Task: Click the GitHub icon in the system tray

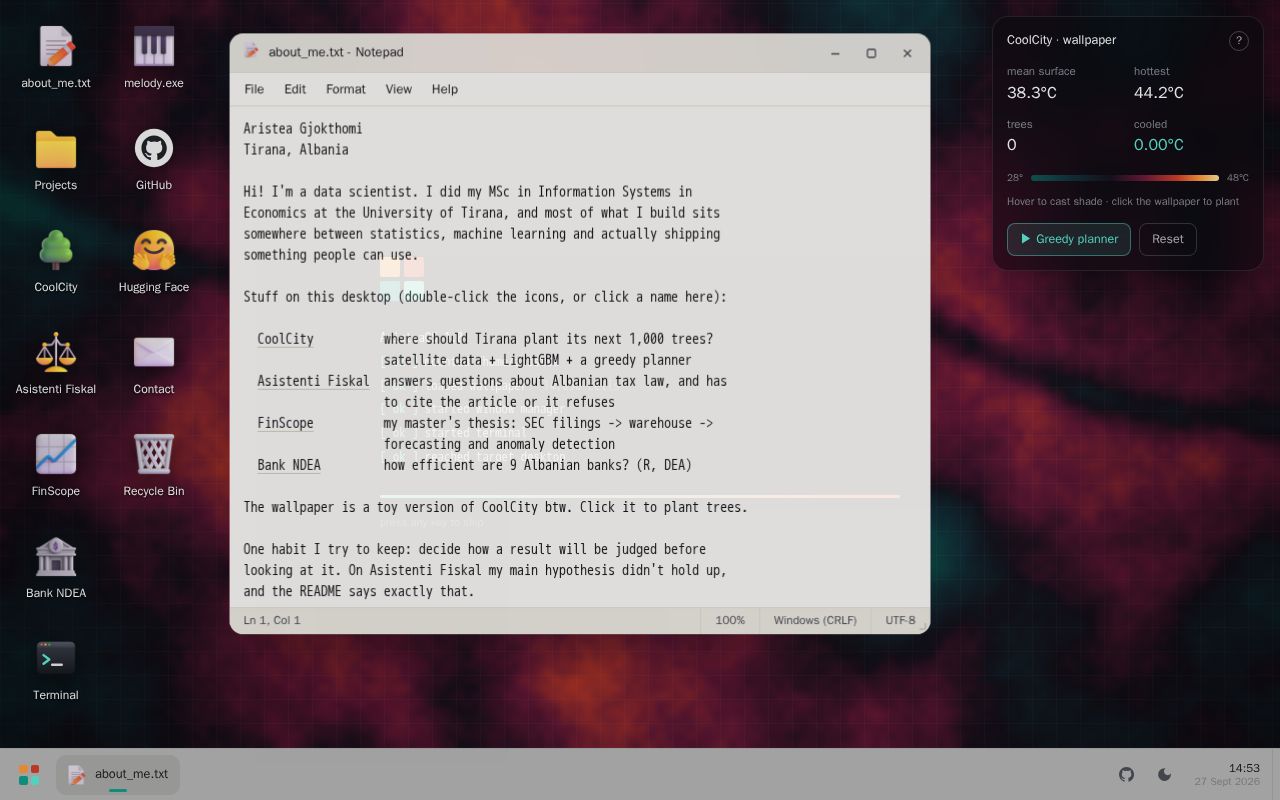Action: point(1127,775)
